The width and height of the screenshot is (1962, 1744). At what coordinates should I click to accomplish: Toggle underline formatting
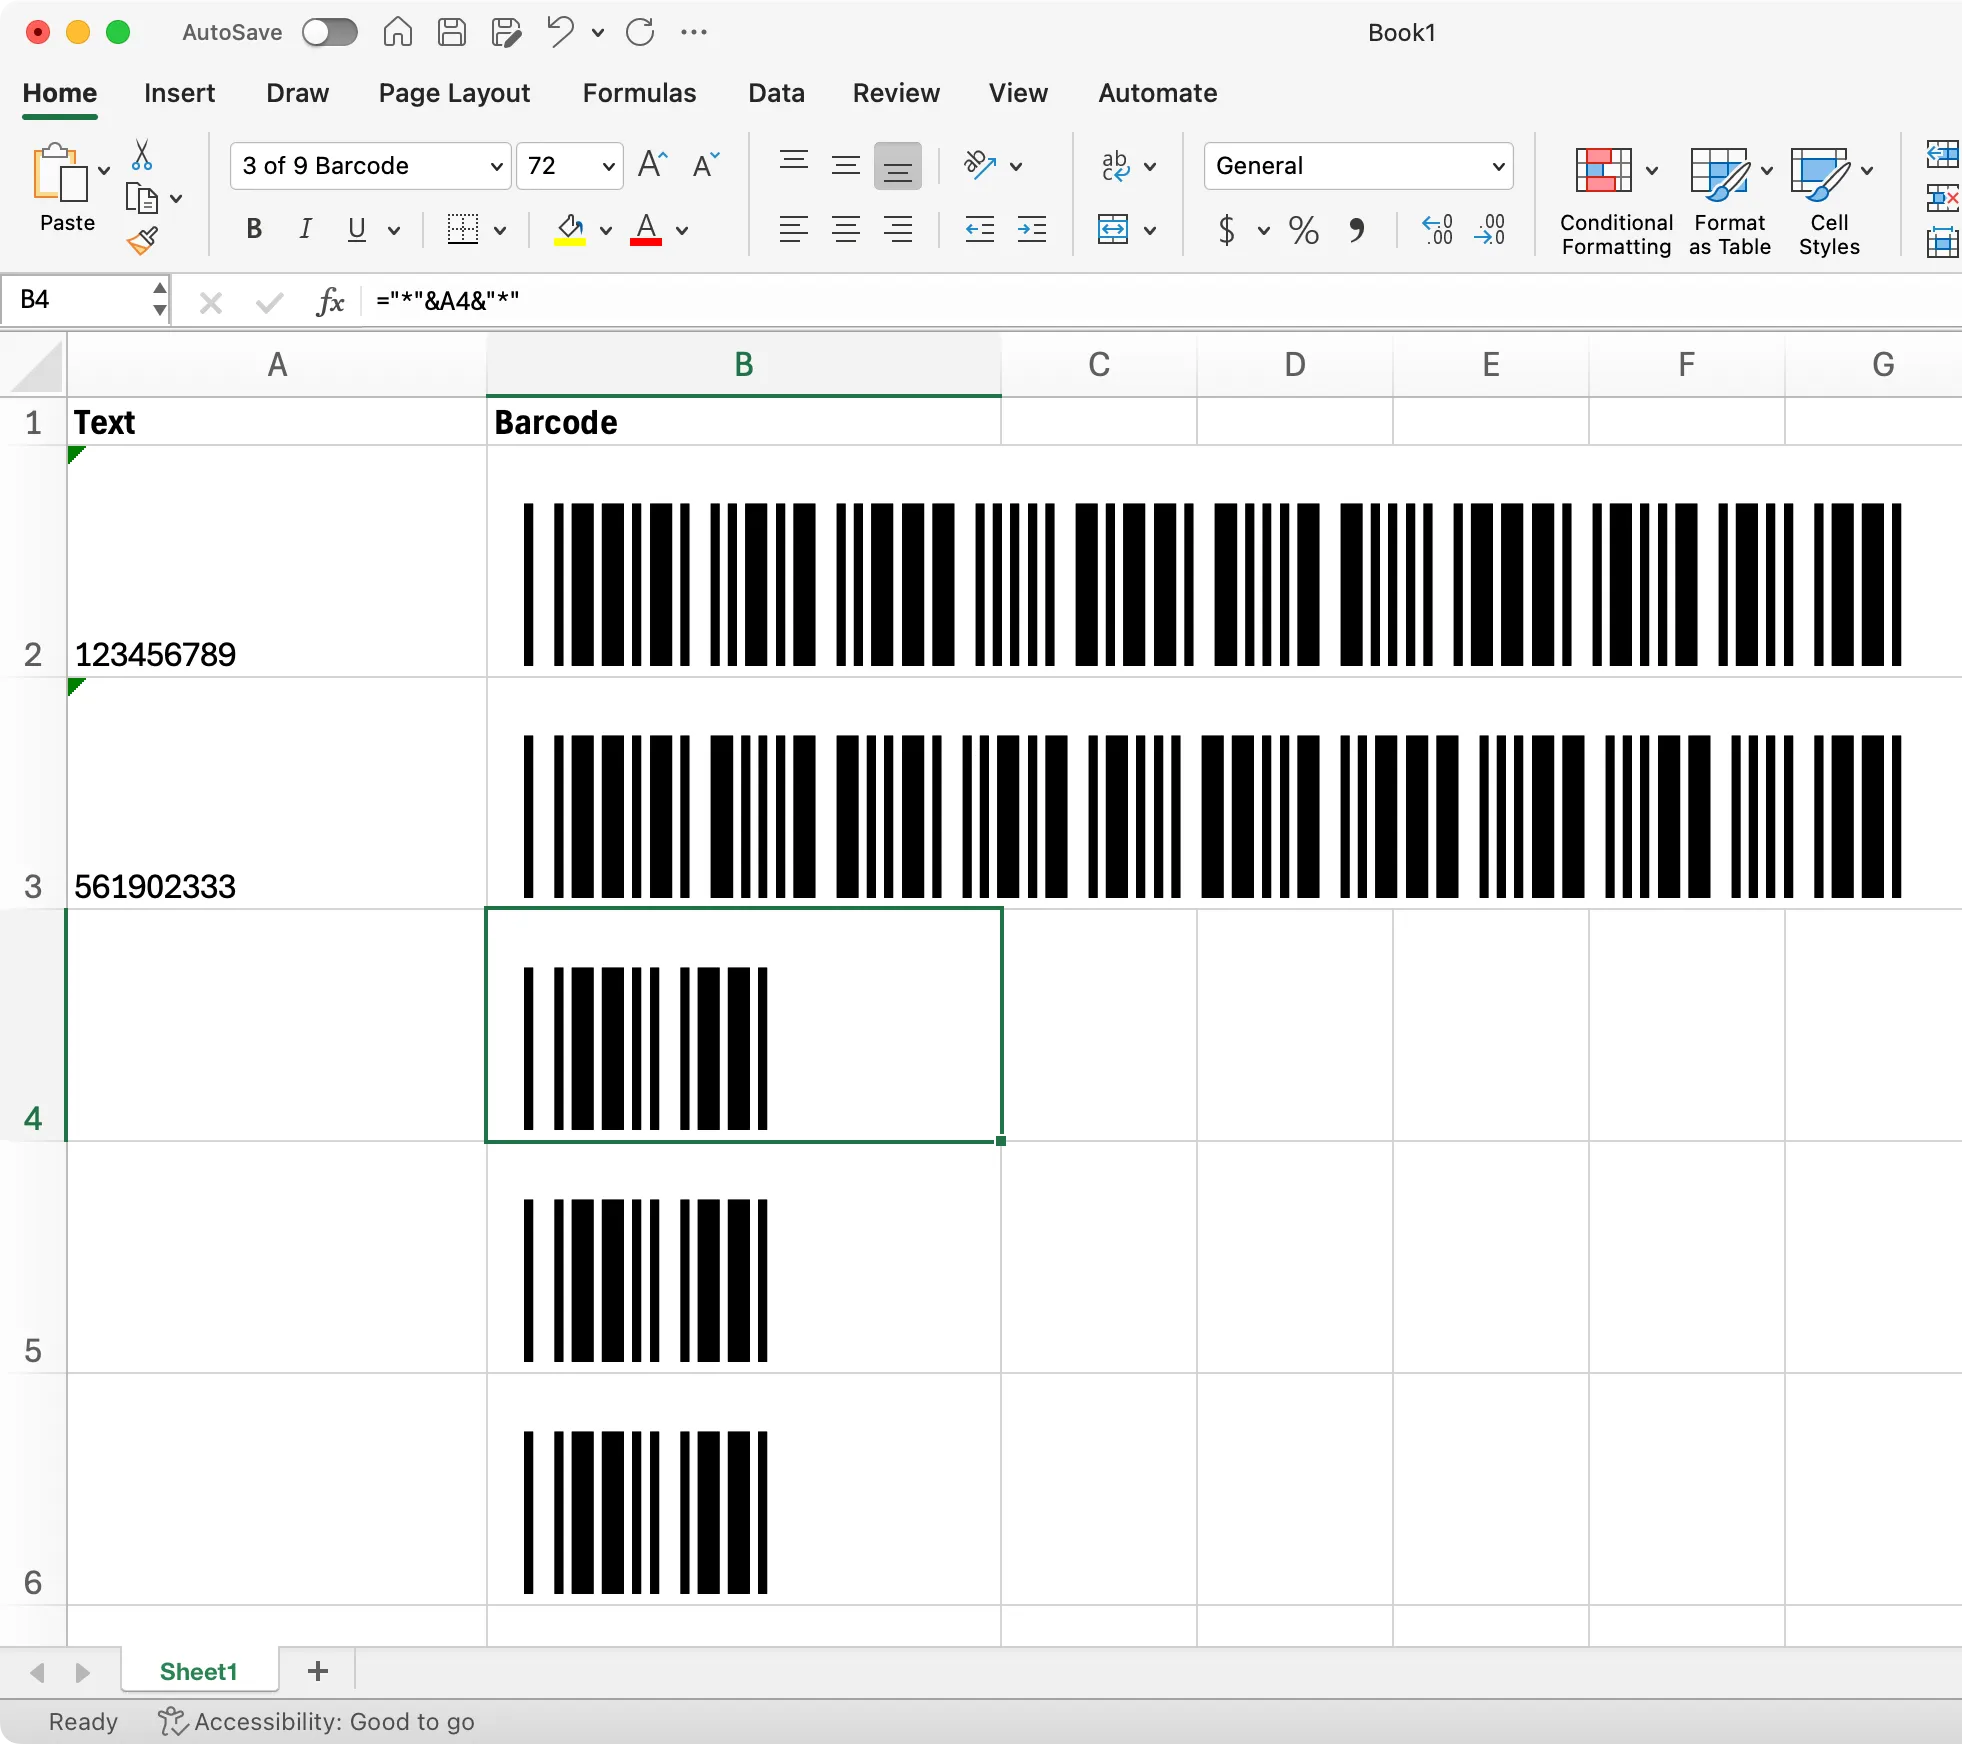(357, 230)
